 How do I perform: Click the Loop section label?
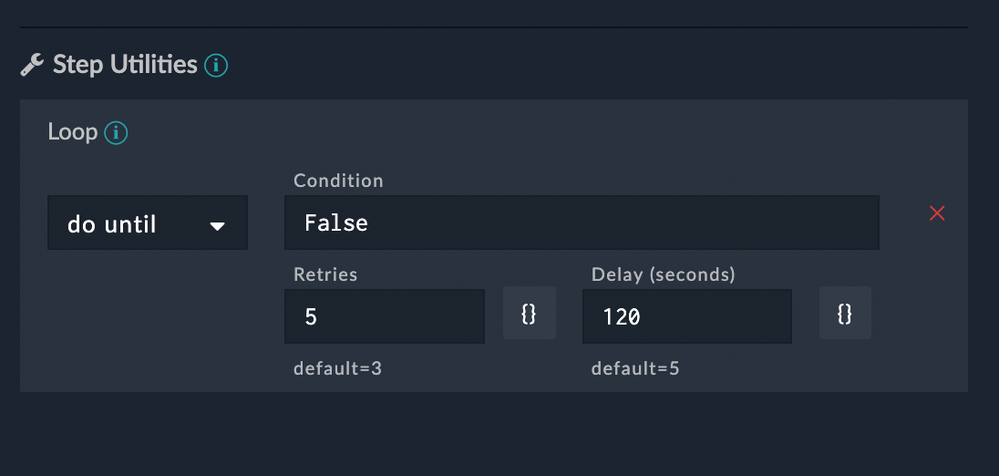pyautogui.click(x=72, y=132)
